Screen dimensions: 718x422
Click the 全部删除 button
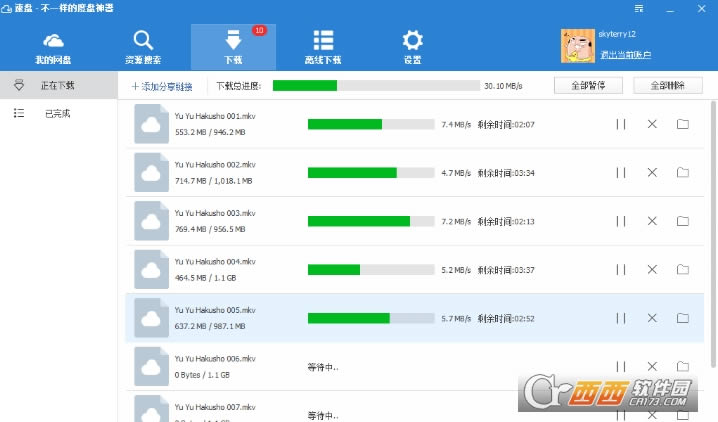coord(668,86)
